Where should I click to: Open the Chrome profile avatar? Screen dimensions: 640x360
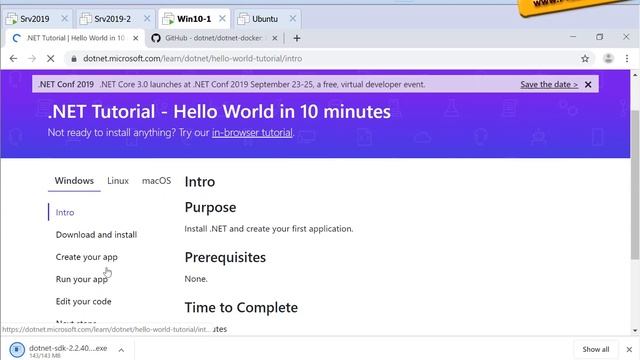click(608, 59)
